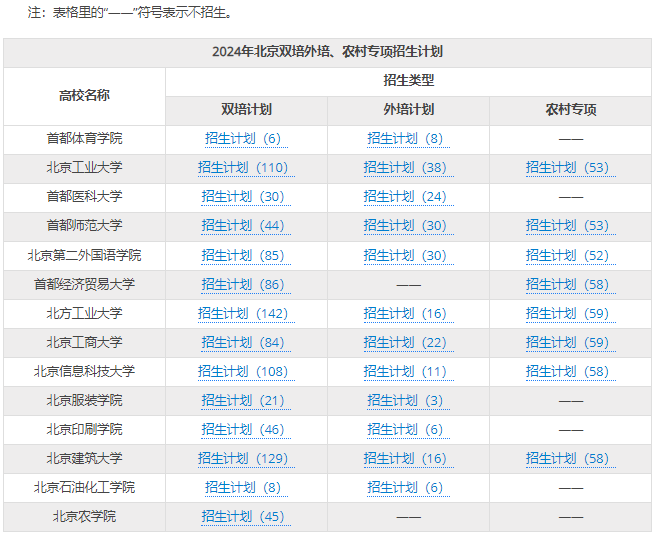Screen dimensions: 661x536
Task: Open 北方工业大学 农村专项 招生计划 (59) link
Action: pyautogui.click(x=571, y=314)
